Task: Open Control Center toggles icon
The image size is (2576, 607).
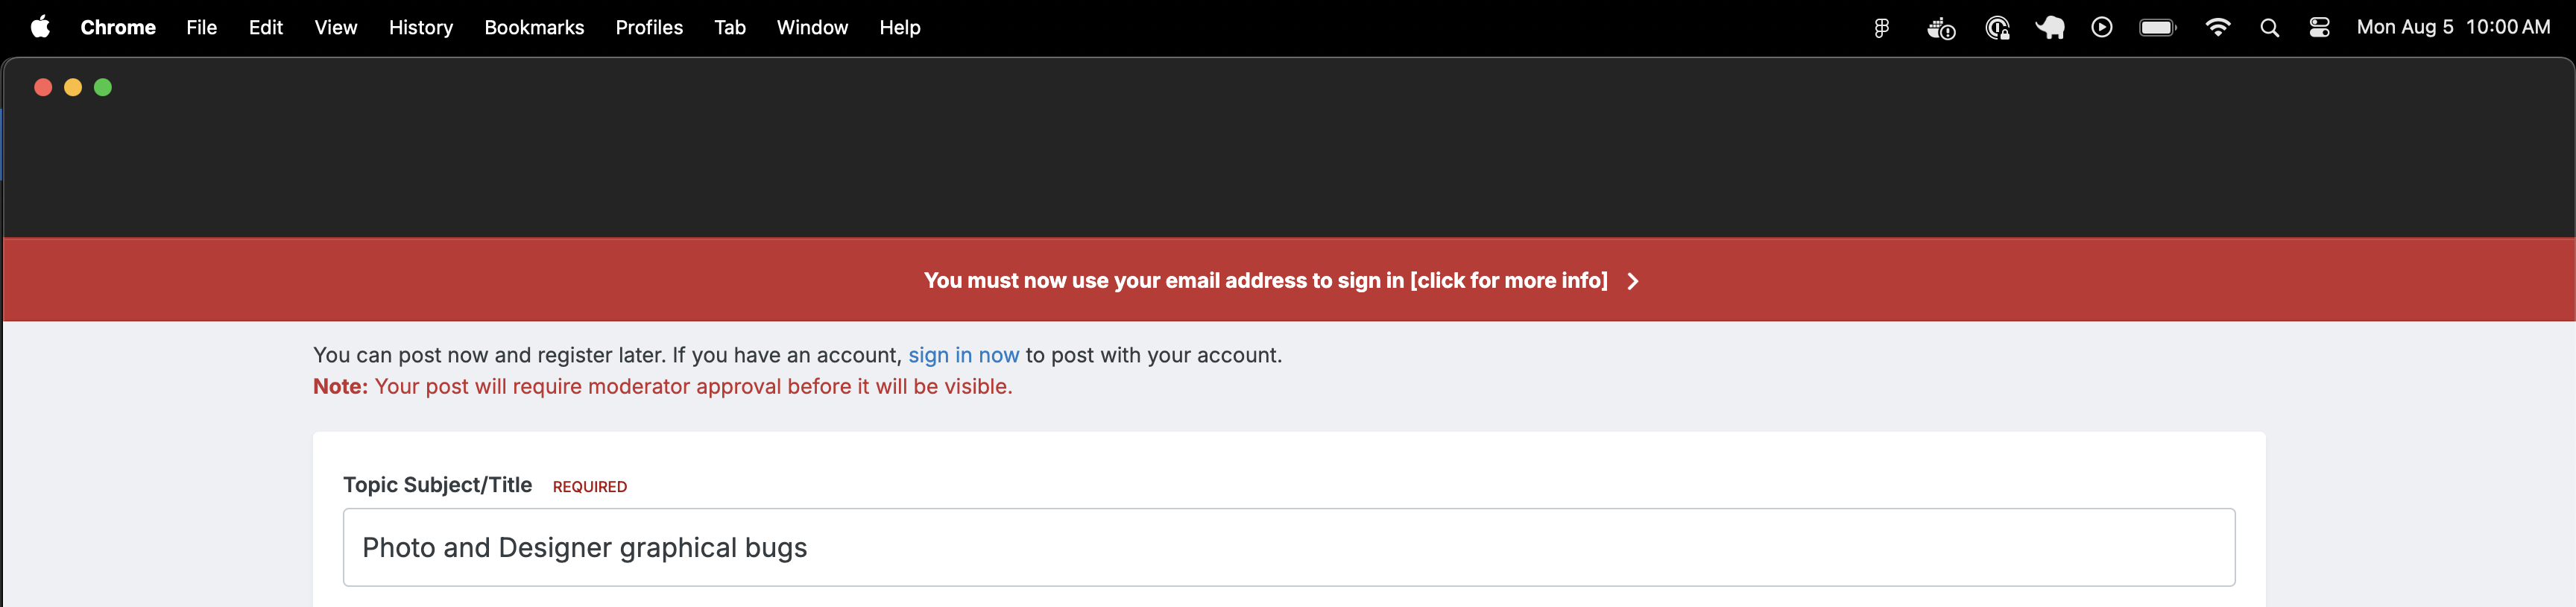Action: tap(2319, 28)
